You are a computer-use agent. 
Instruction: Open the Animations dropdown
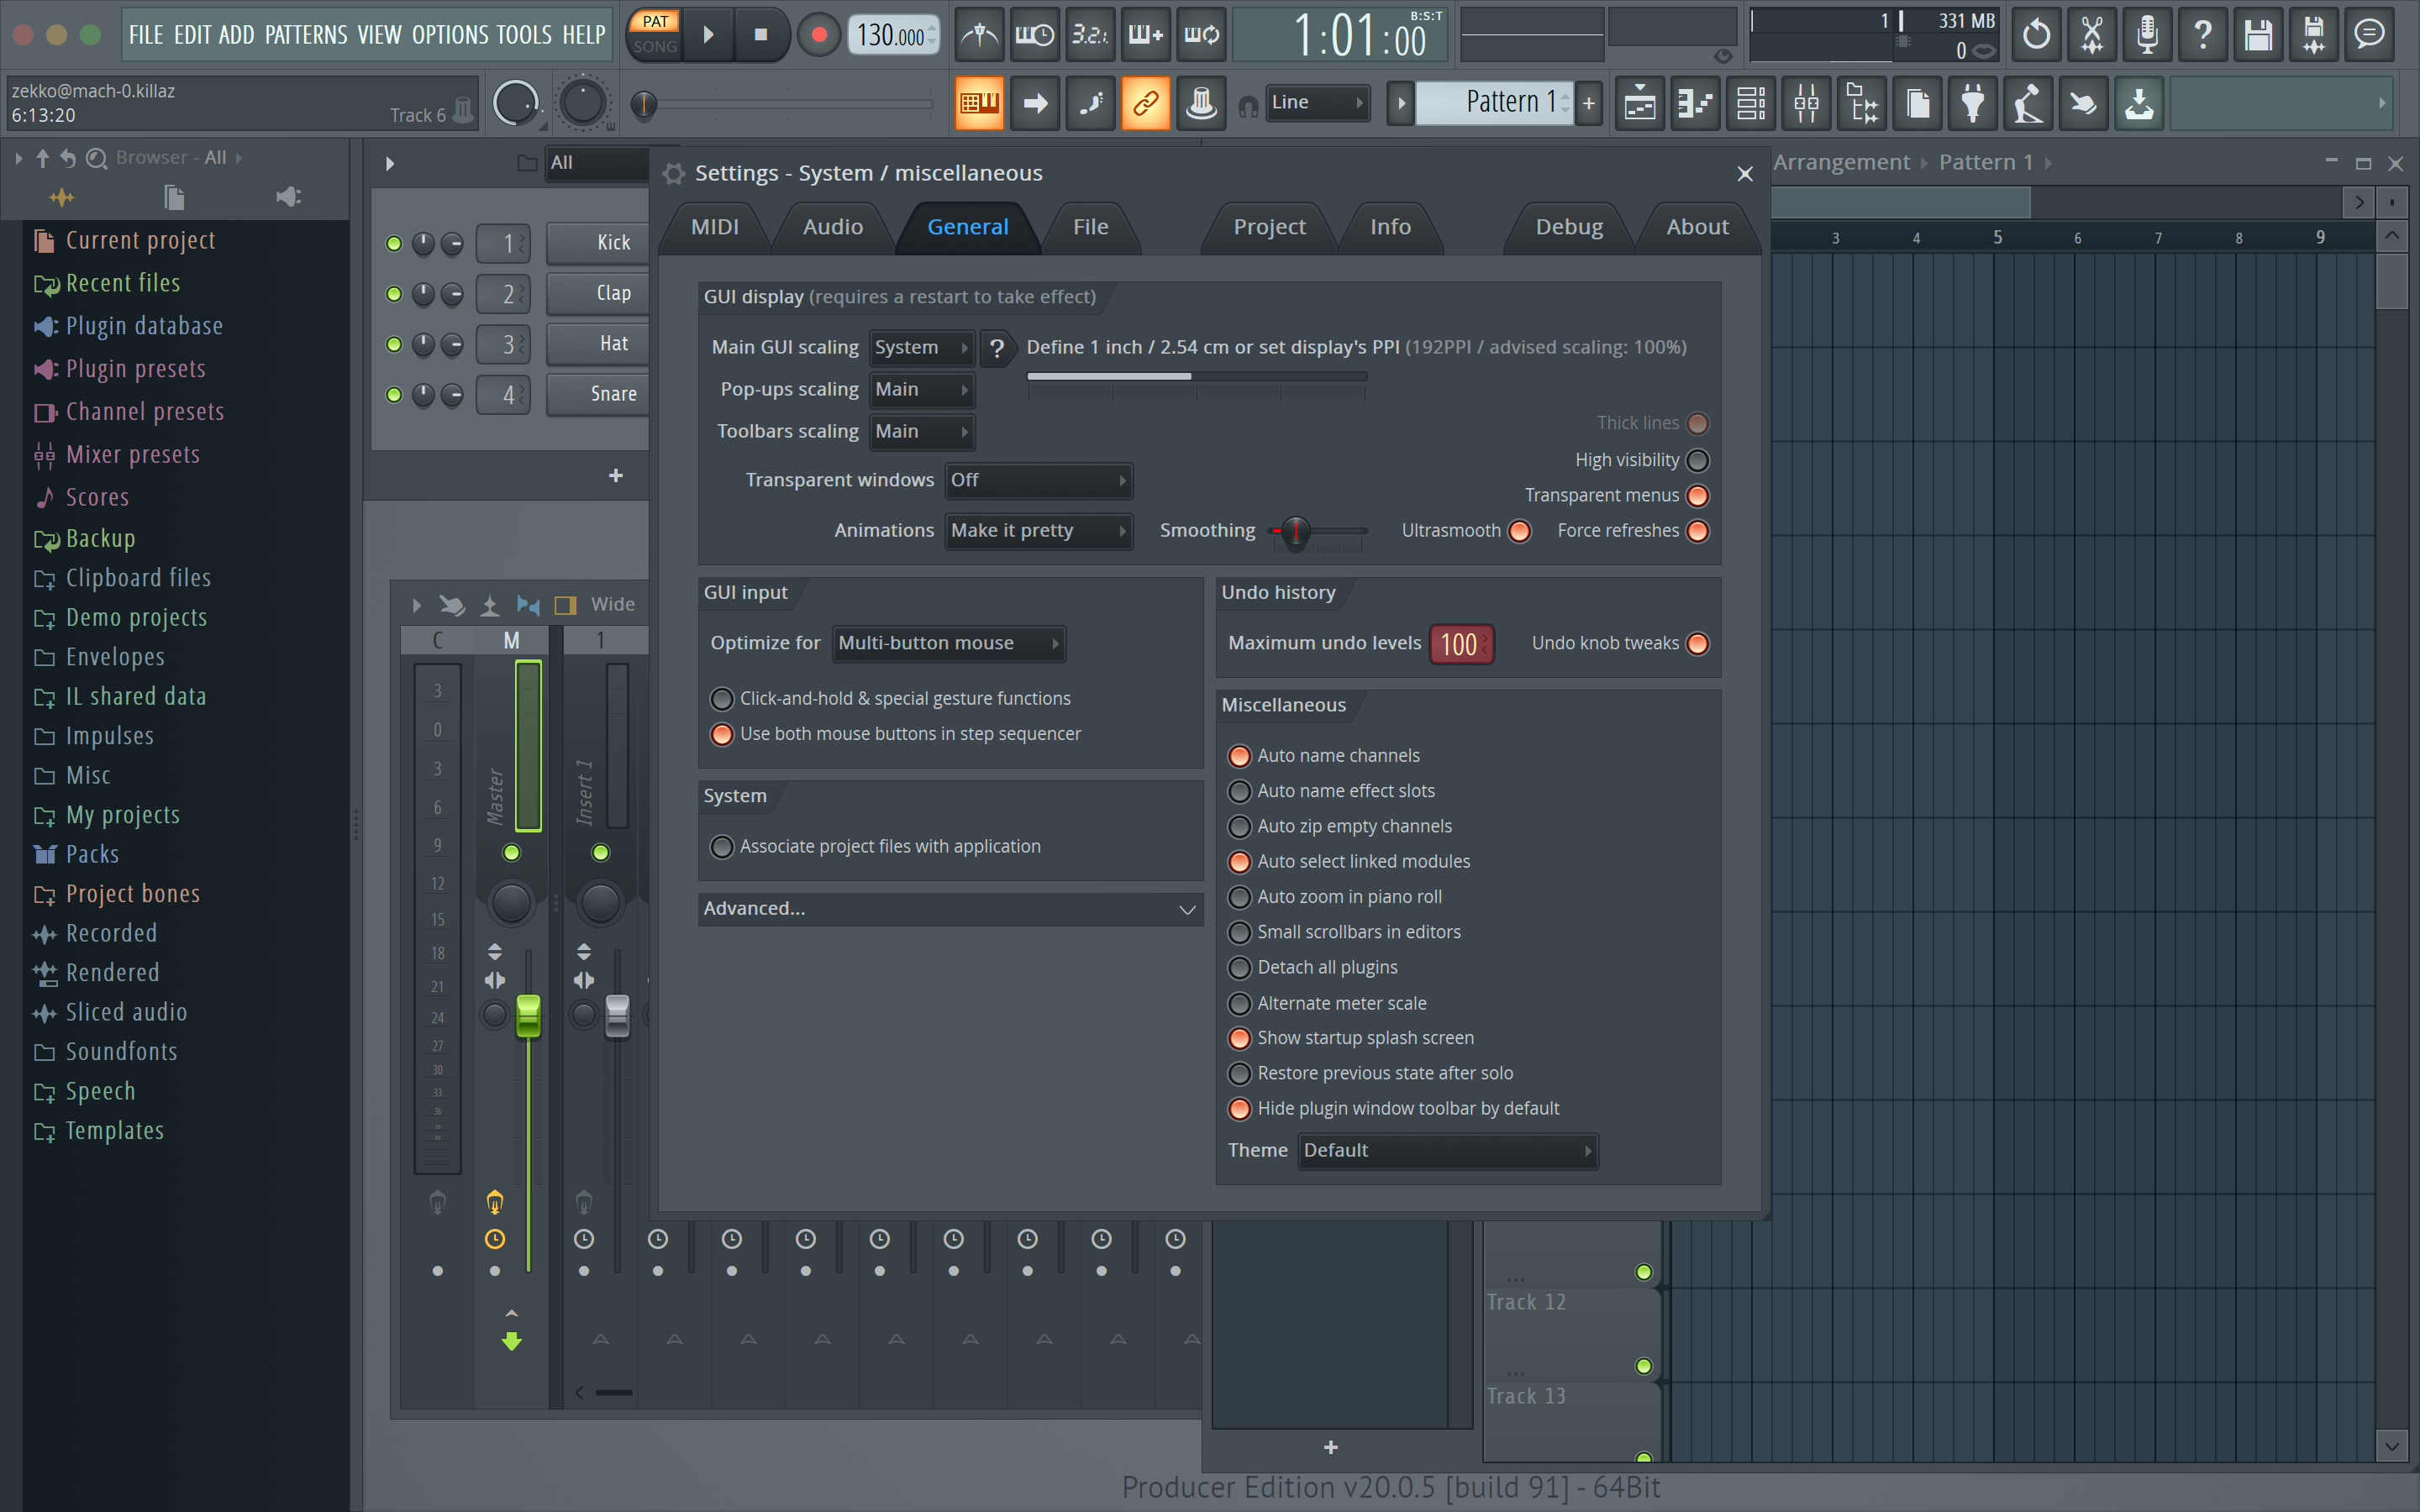1038,531
